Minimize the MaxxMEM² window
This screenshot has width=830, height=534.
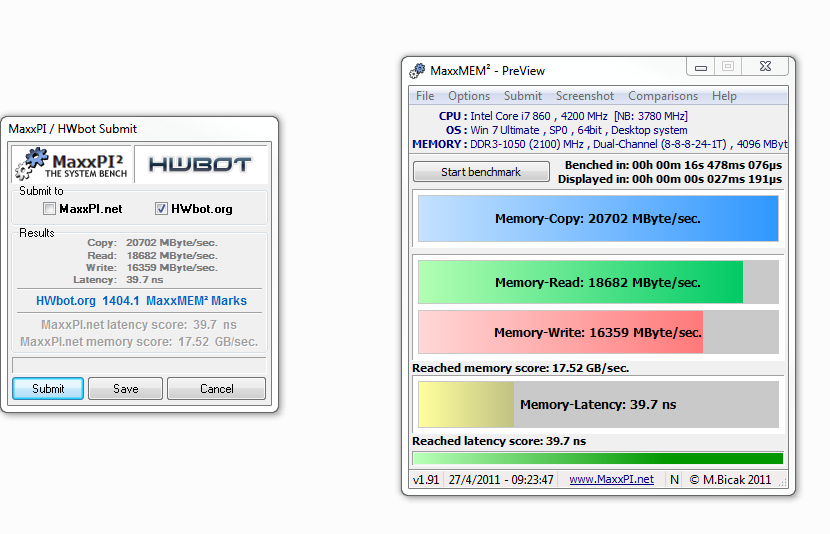click(701, 67)
